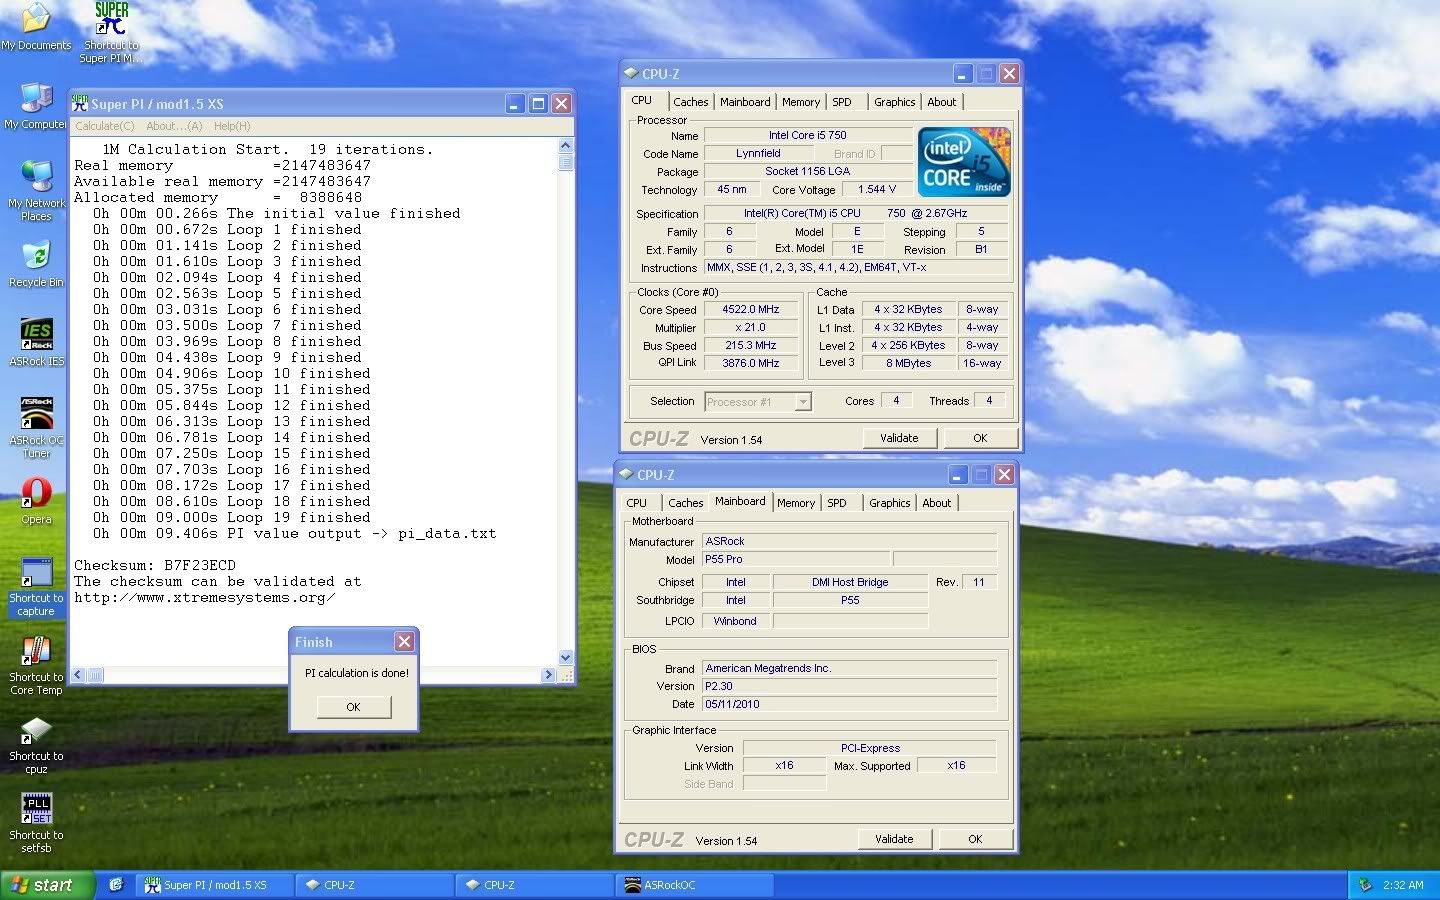Click OK in upper CPU-Z window

coord(980,438)
